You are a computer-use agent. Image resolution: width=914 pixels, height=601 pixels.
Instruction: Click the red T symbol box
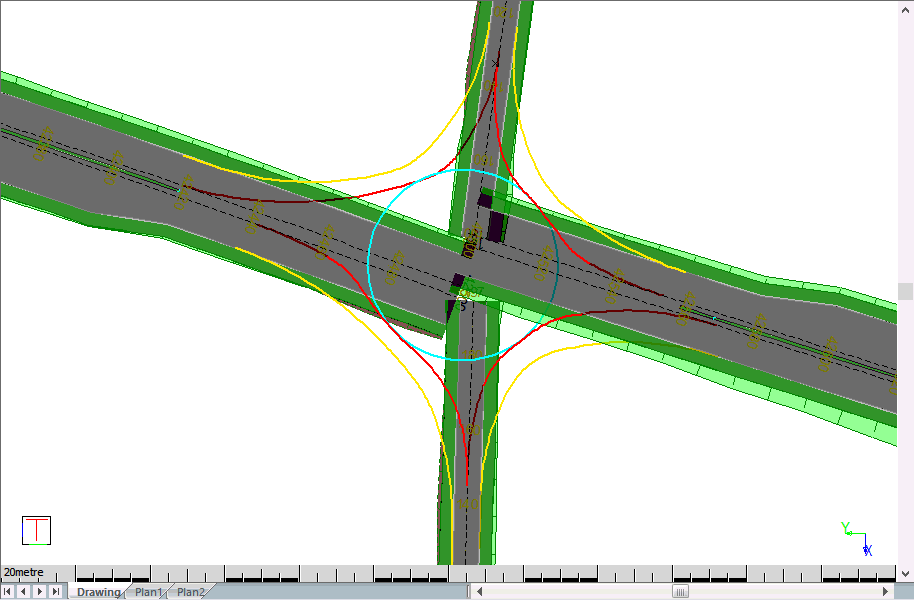pos(36,530)
